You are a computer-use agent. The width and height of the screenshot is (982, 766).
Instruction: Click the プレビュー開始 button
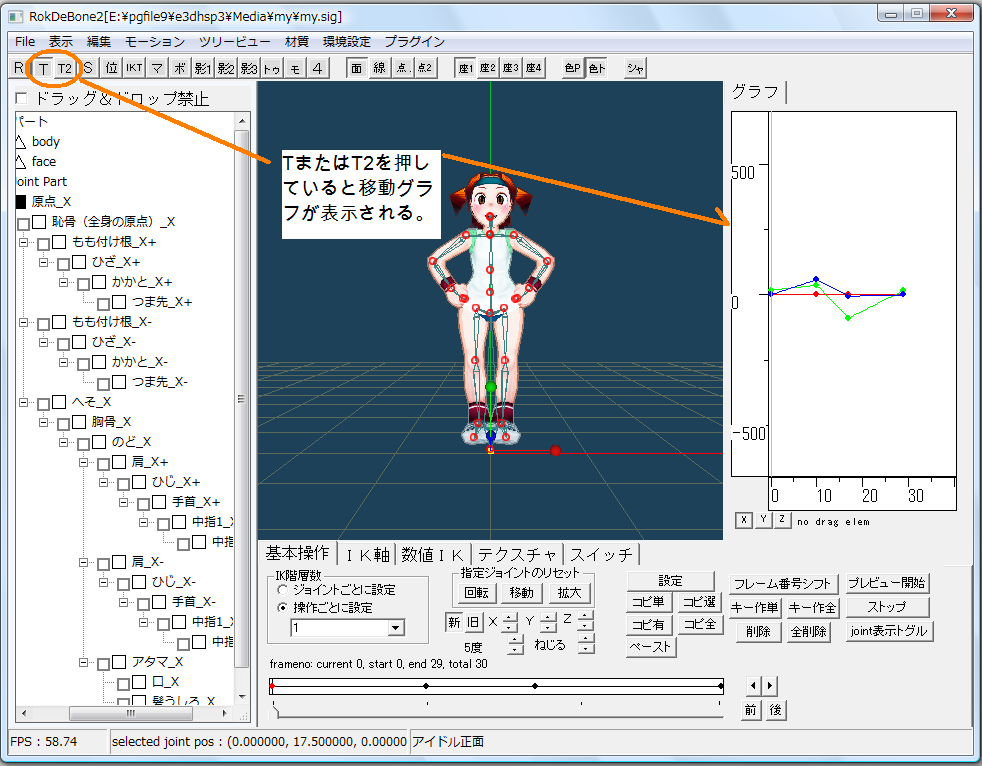pyautogui.click(x=887, y=583)
